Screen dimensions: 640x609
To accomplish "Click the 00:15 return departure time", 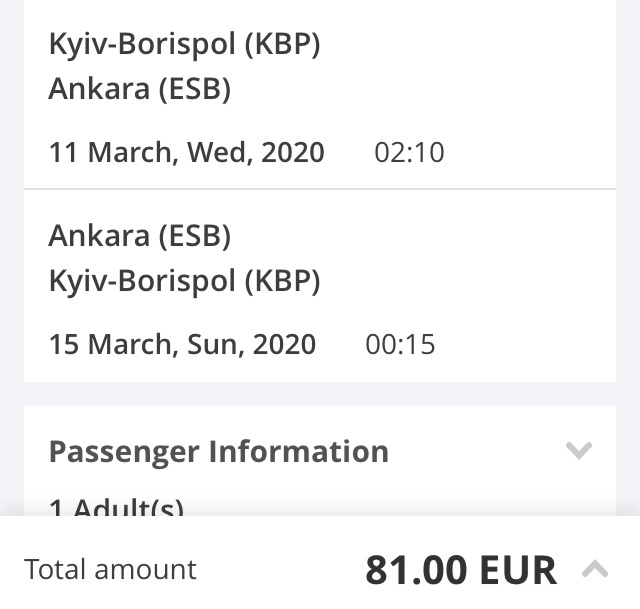I will [x=400, y=345].
